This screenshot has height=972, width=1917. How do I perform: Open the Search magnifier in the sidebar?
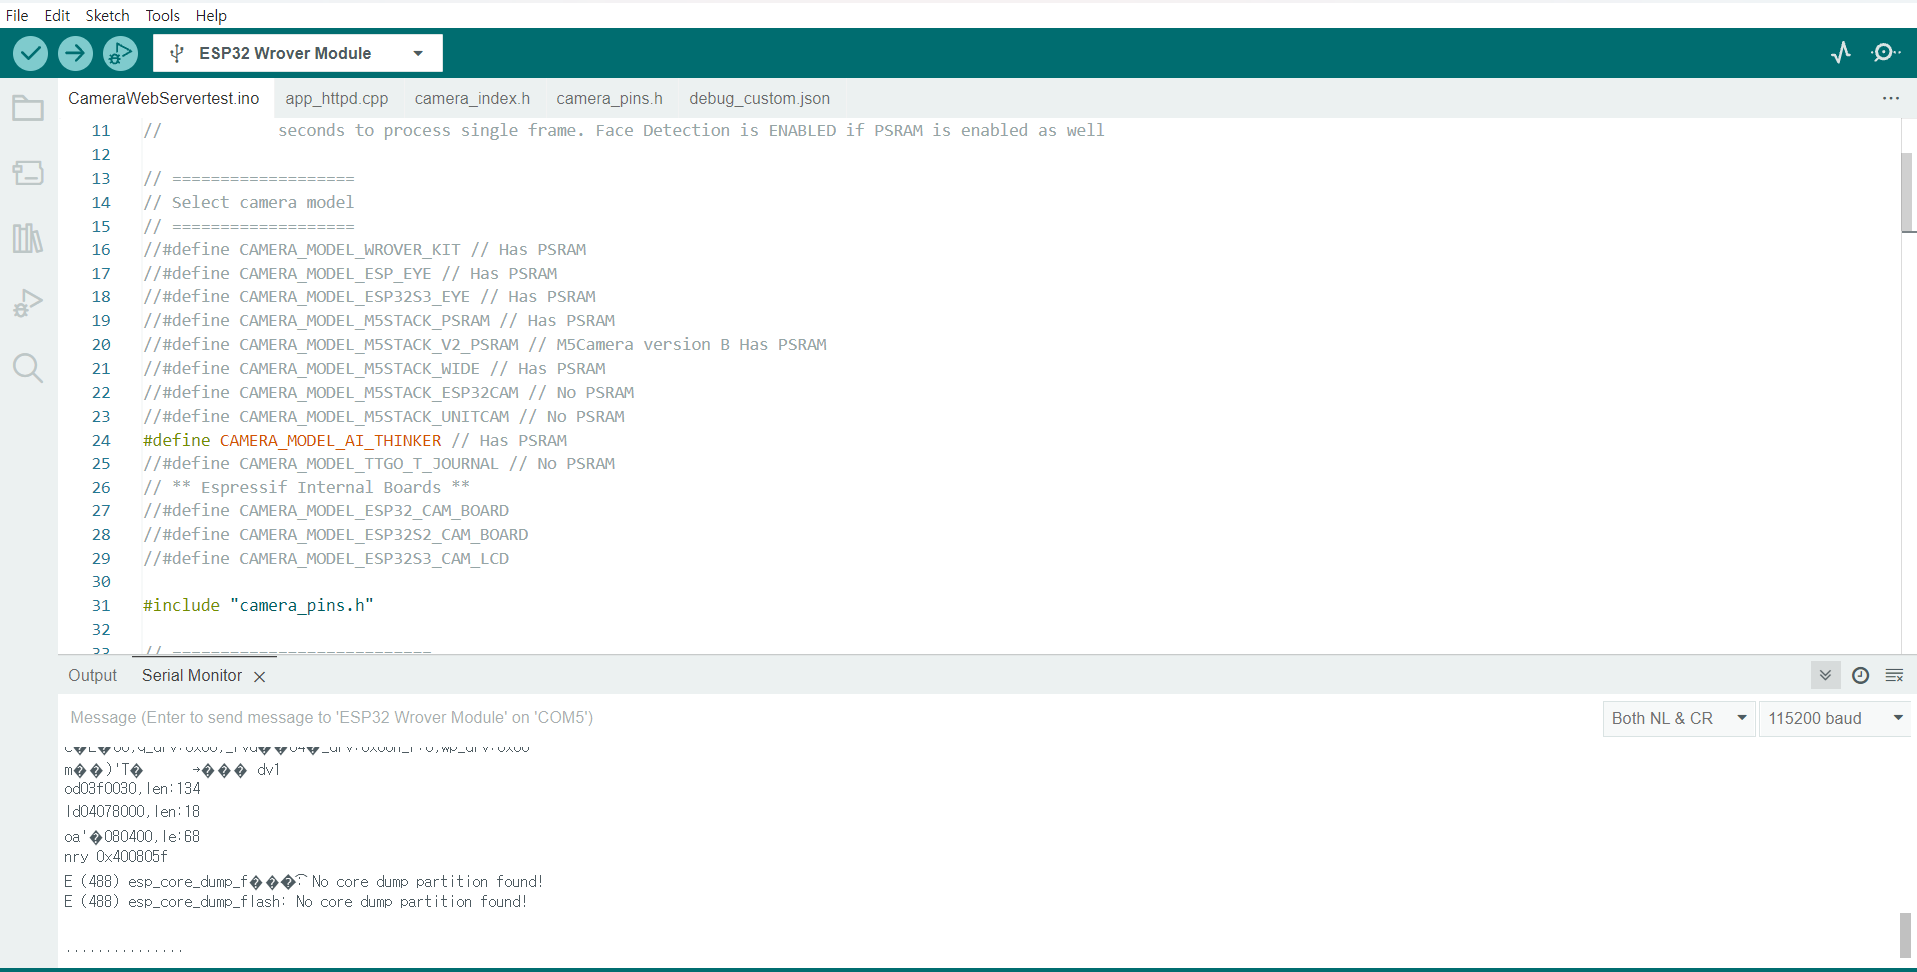point(28,368)
